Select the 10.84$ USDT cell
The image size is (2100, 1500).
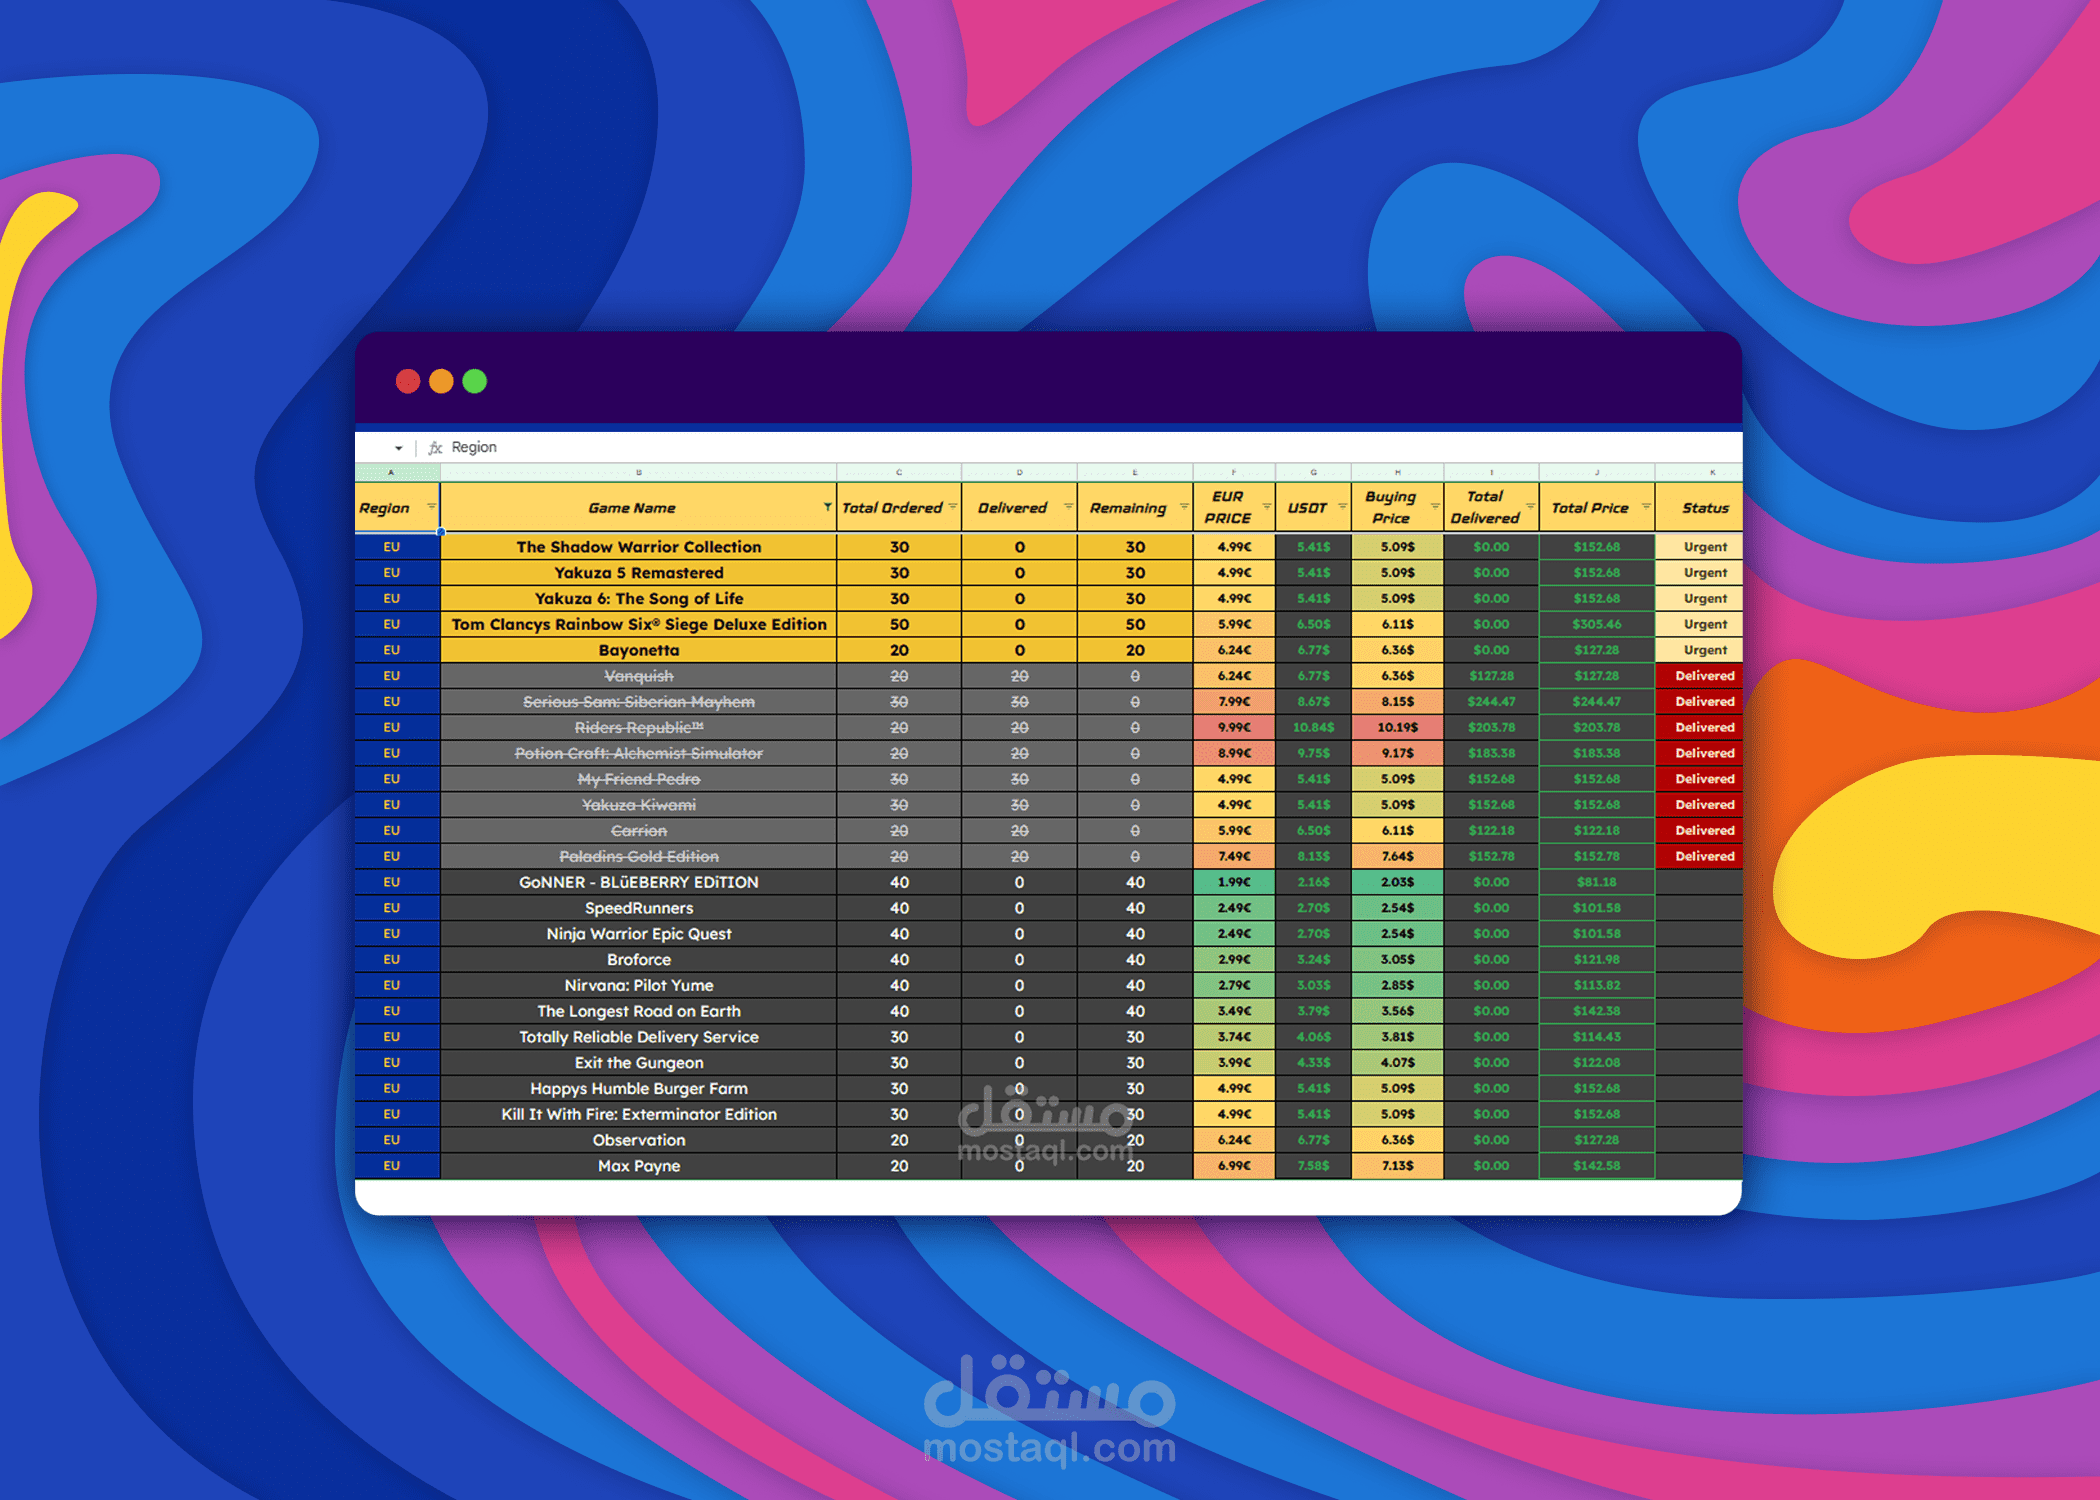[x=1313, y=727]
